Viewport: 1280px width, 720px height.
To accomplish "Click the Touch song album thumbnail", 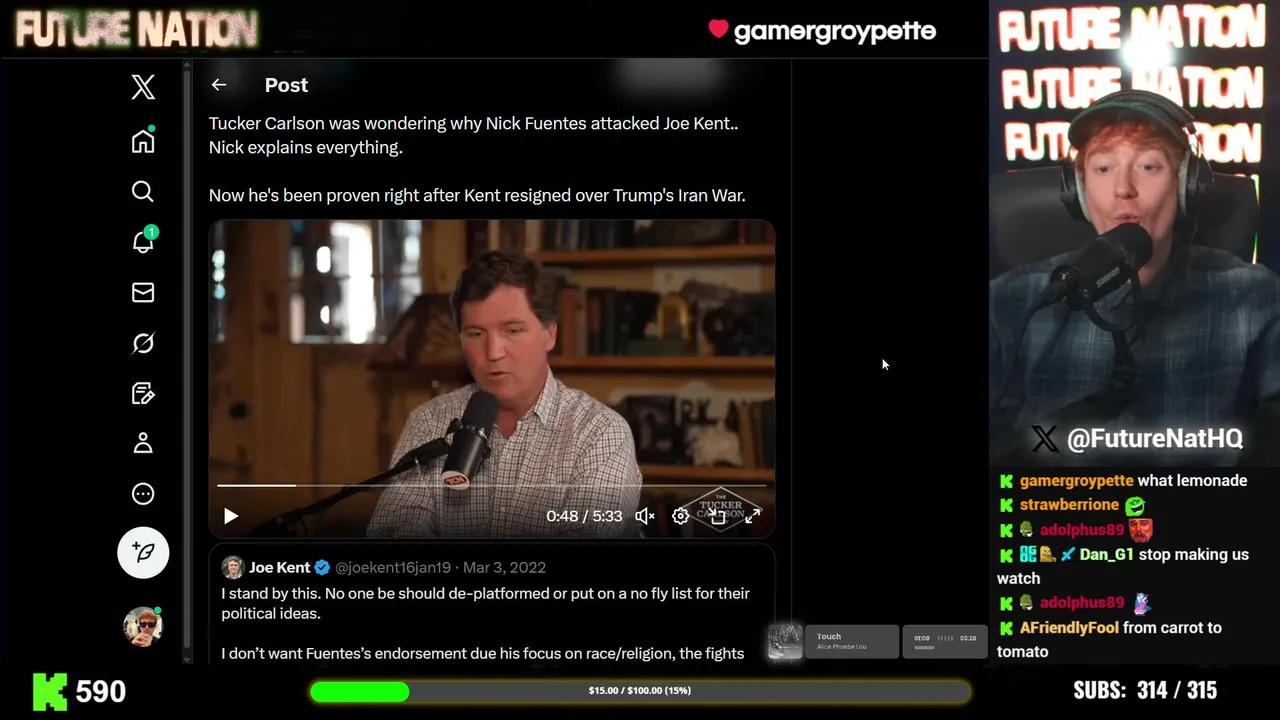I will tap(784, 641).
